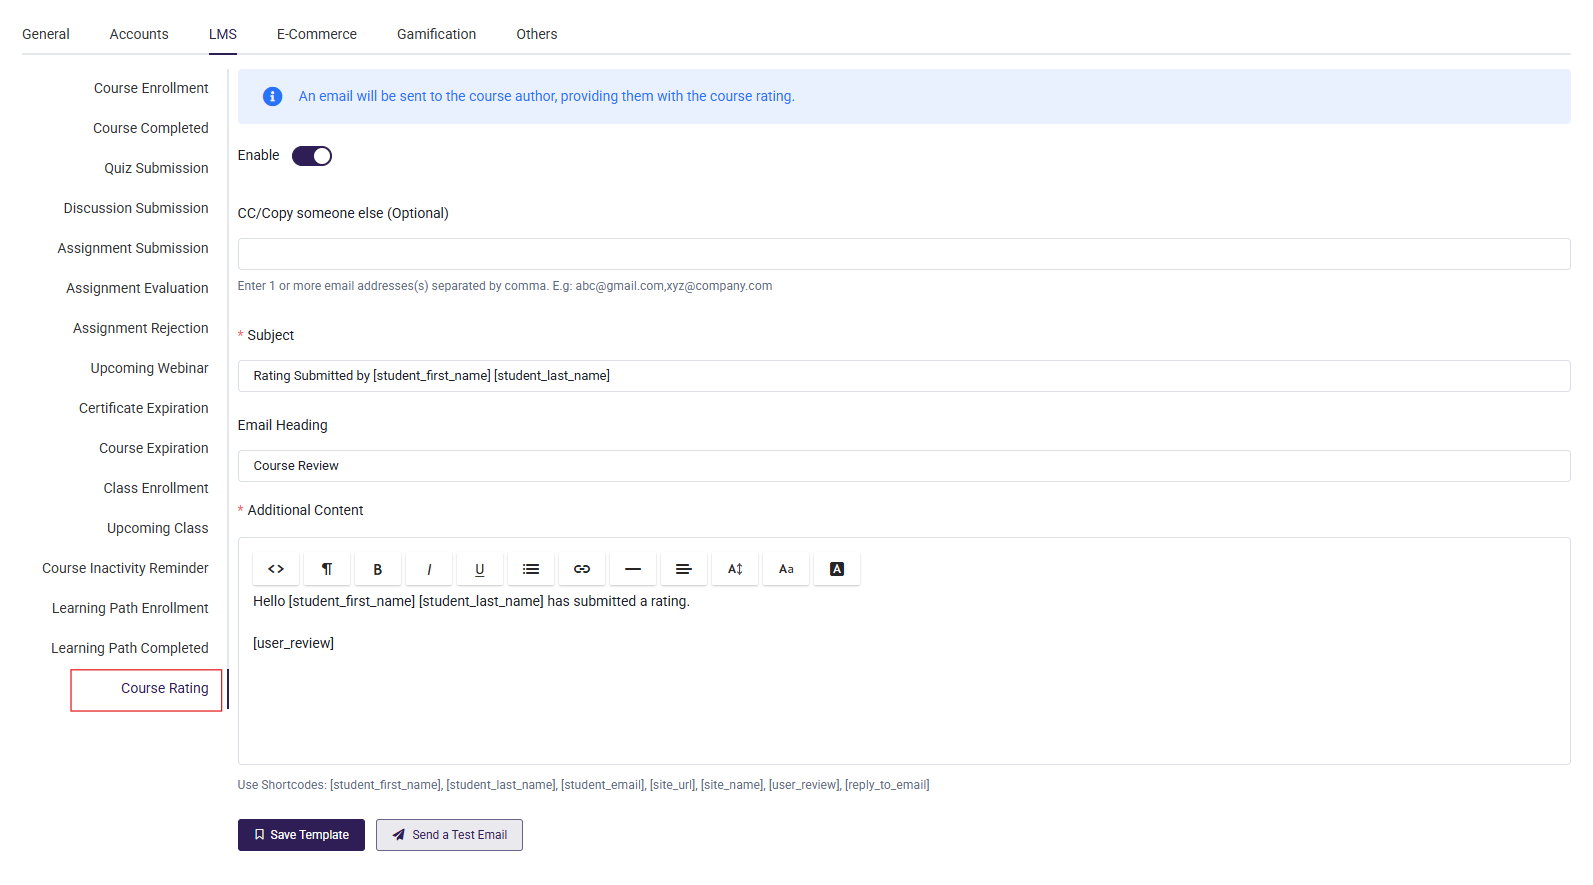
Task: Open the text color picker
Action: [837, 569]
